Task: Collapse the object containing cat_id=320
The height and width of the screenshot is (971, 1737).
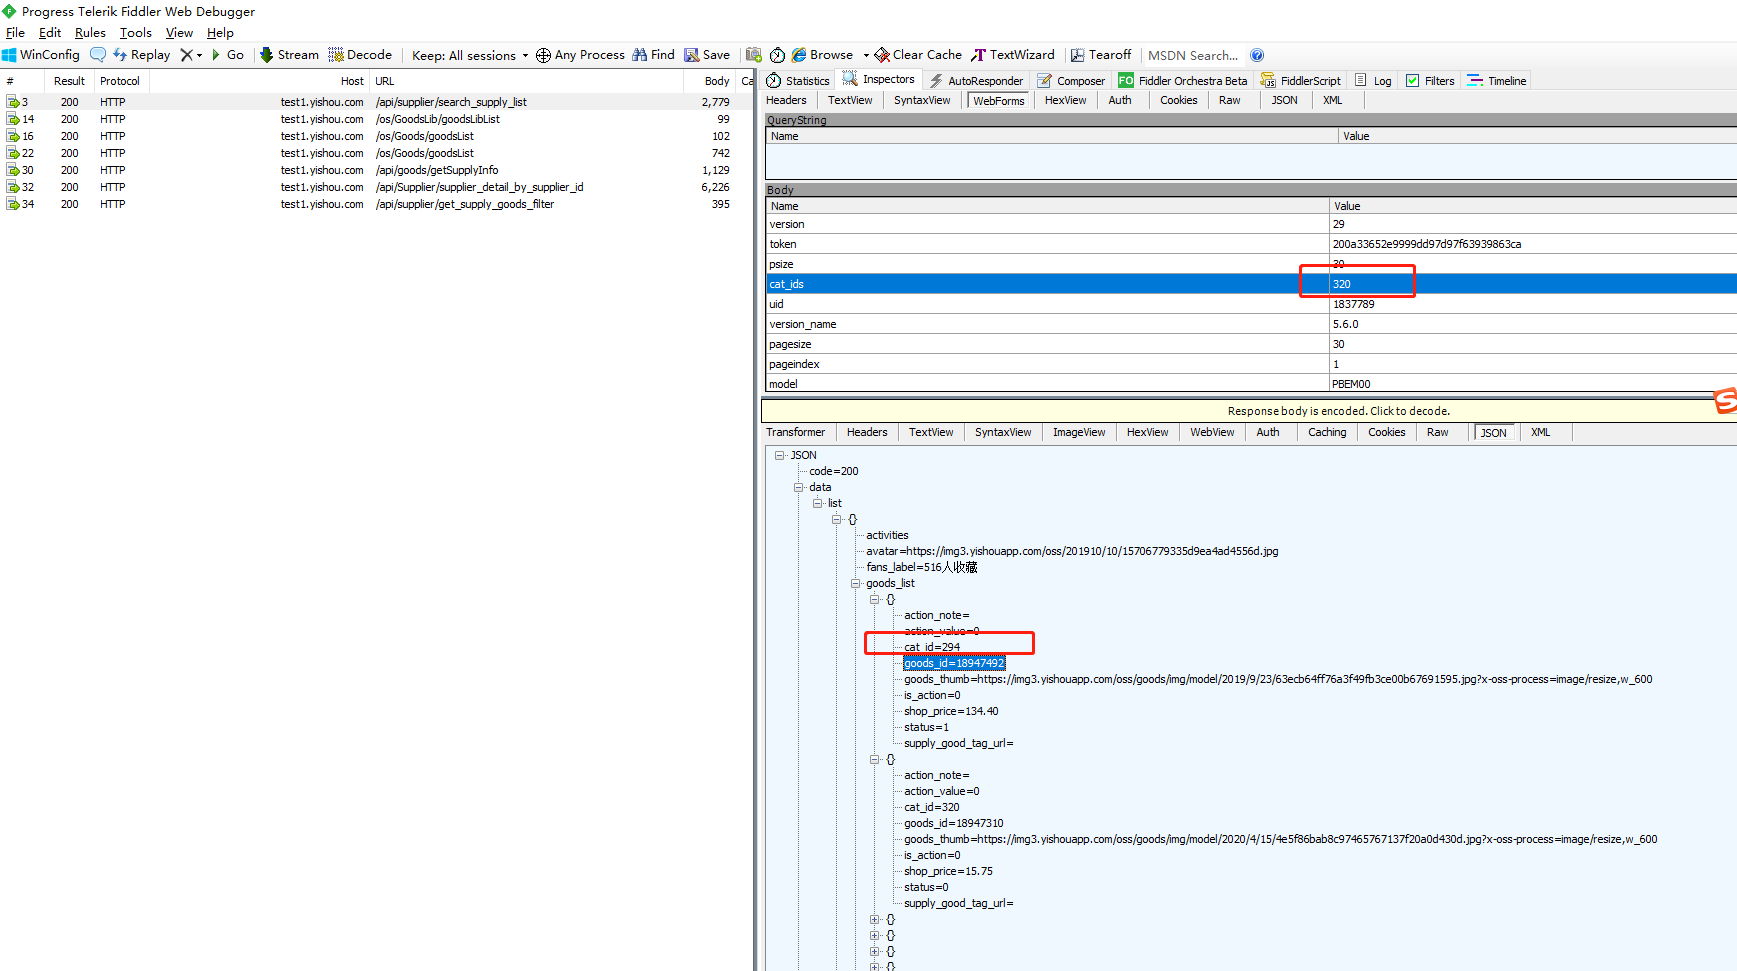Action: 874,759
